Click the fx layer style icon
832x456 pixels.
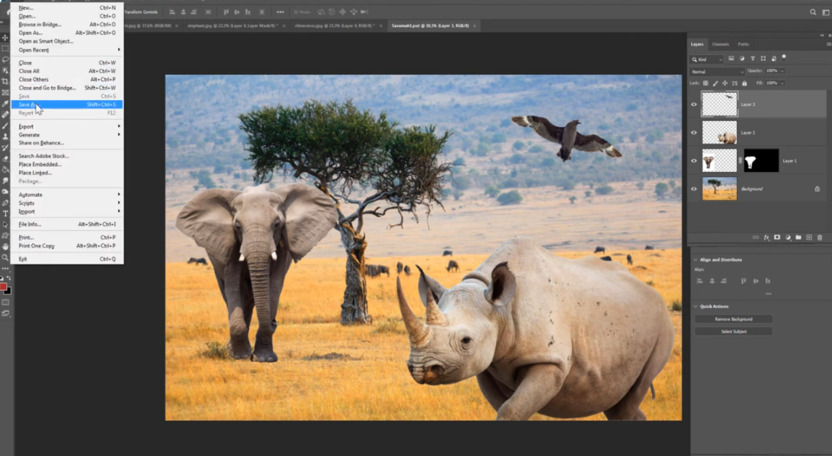[767, 237]
